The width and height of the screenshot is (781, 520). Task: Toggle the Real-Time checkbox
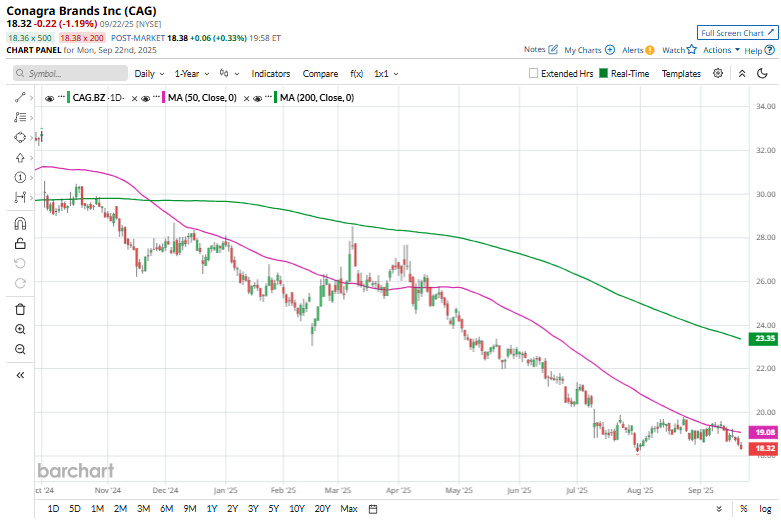[603, 73]
